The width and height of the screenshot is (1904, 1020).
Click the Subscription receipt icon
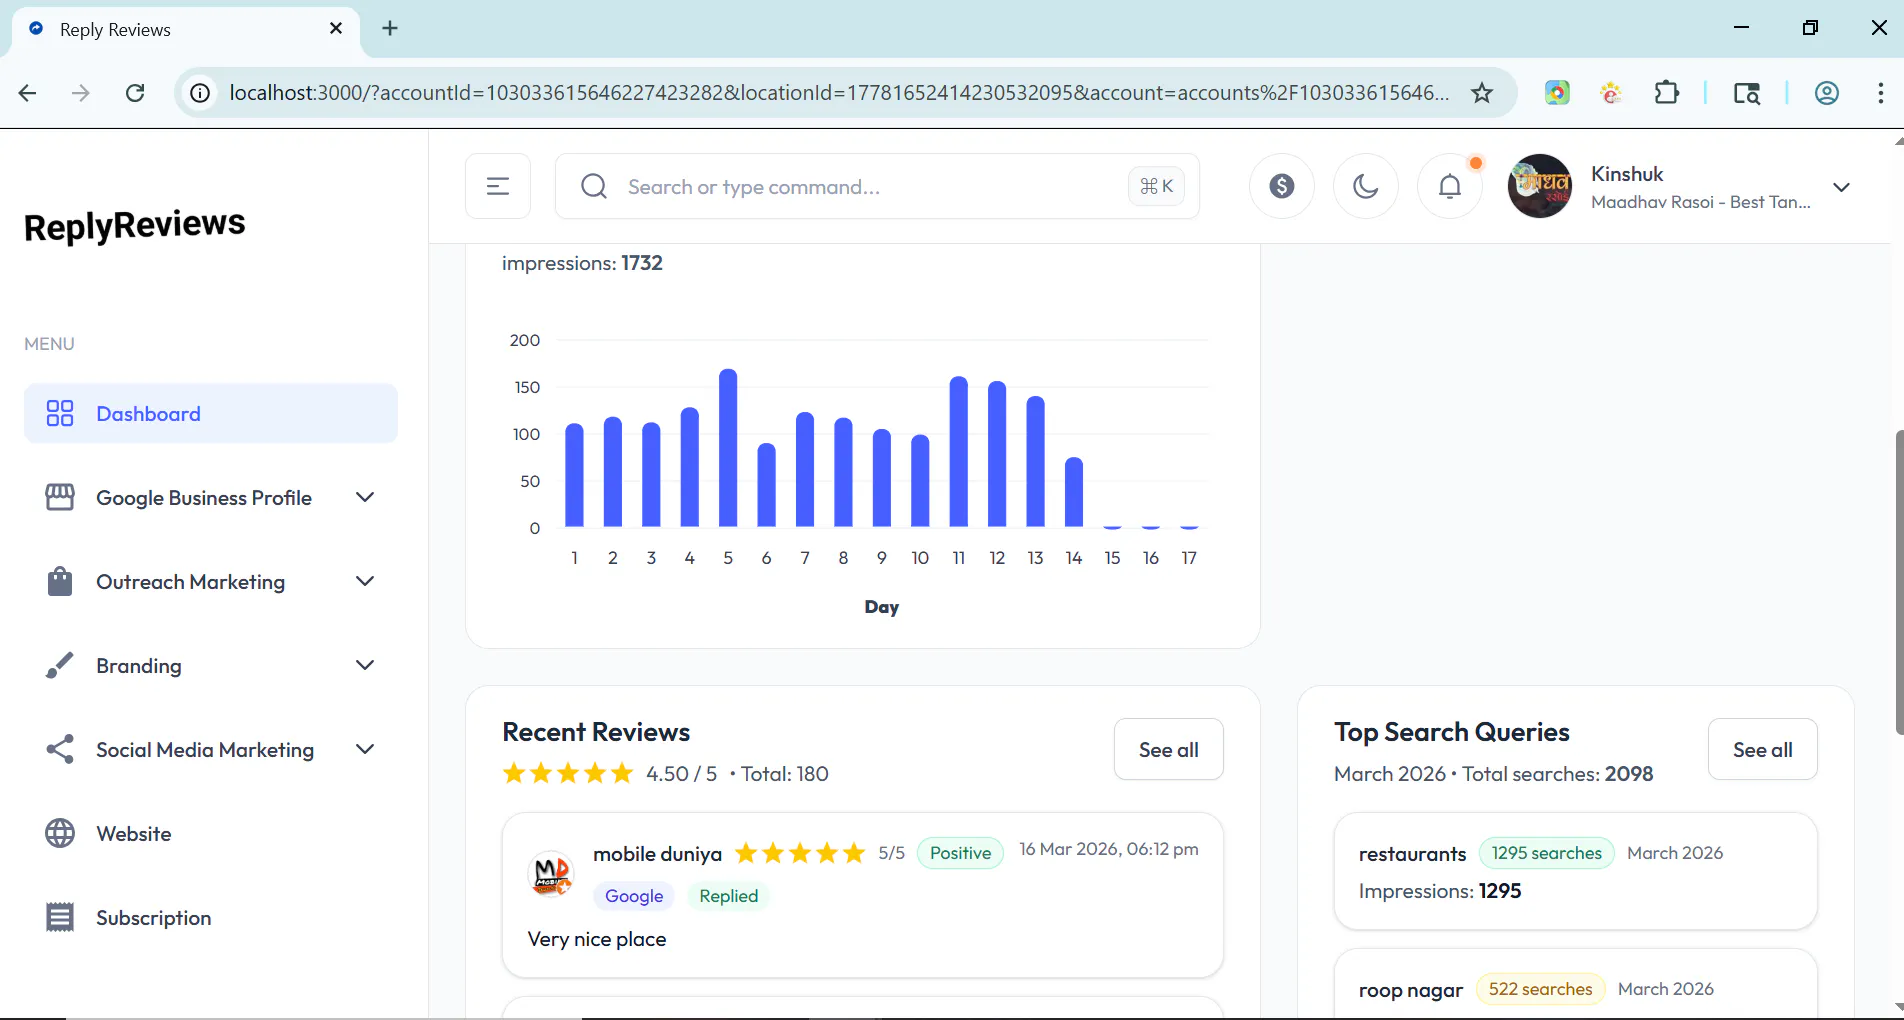coord(60,917)
